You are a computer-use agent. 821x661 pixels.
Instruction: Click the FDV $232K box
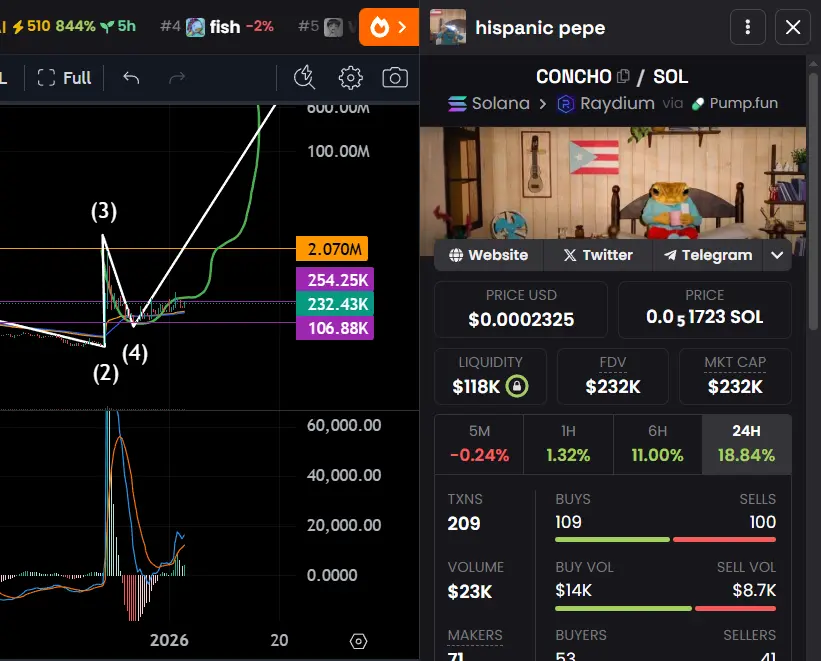613,377
